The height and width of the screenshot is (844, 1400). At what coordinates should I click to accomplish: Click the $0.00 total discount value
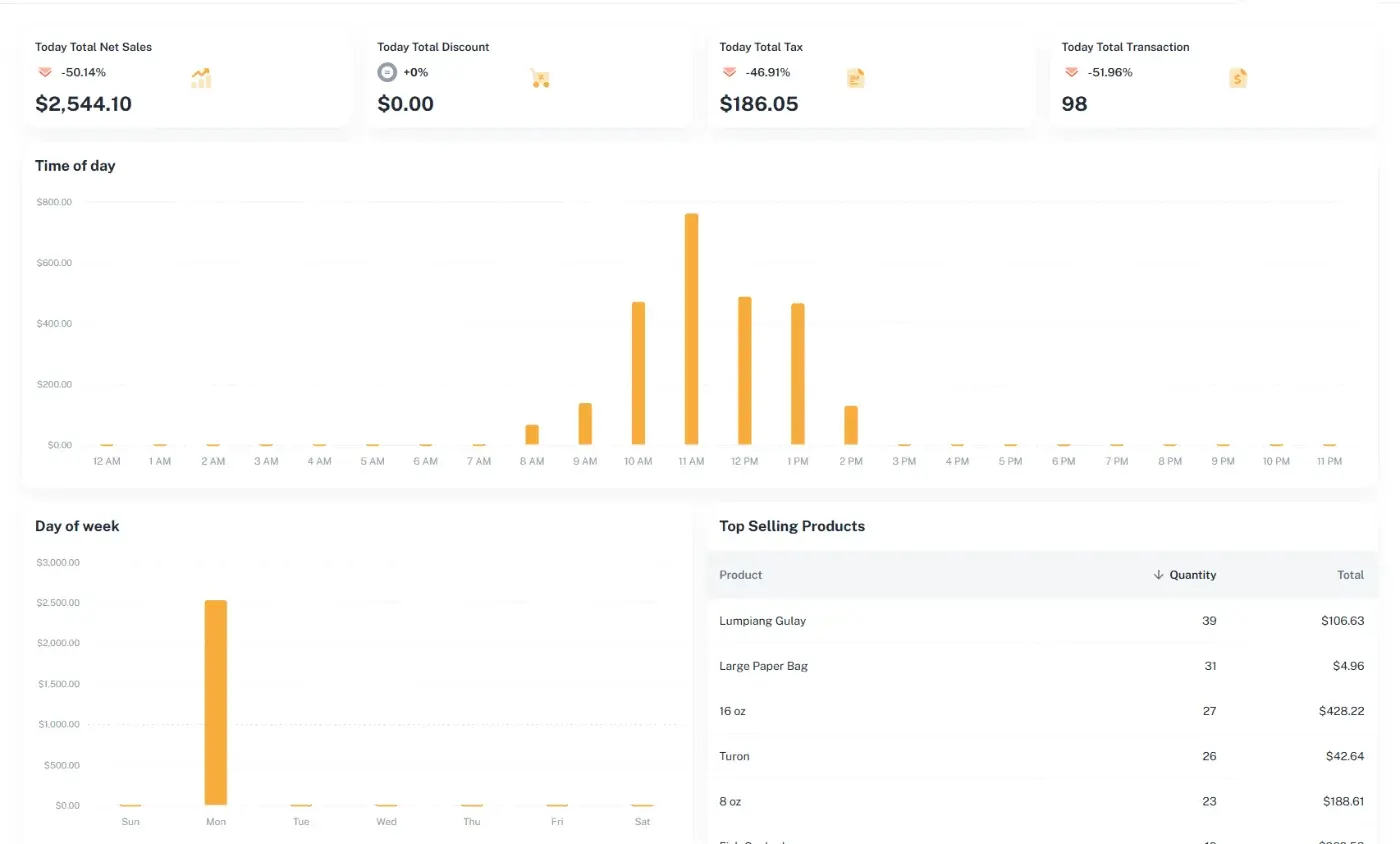[405, 104]
